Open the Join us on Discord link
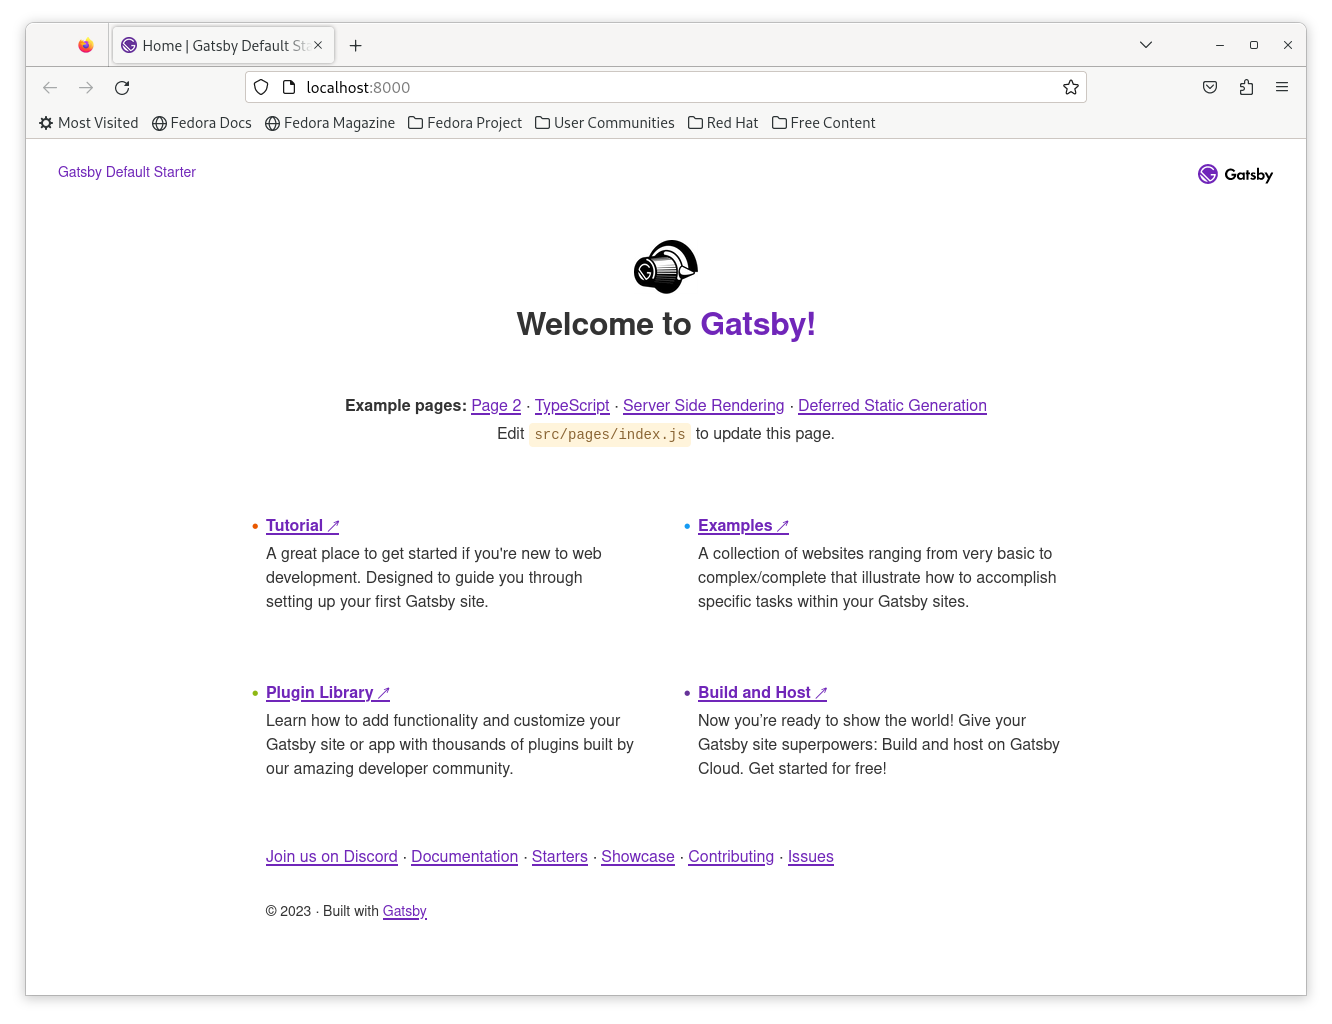Image resolution: width=1332 pixels, height=1024 pixels. click(331, 856)
